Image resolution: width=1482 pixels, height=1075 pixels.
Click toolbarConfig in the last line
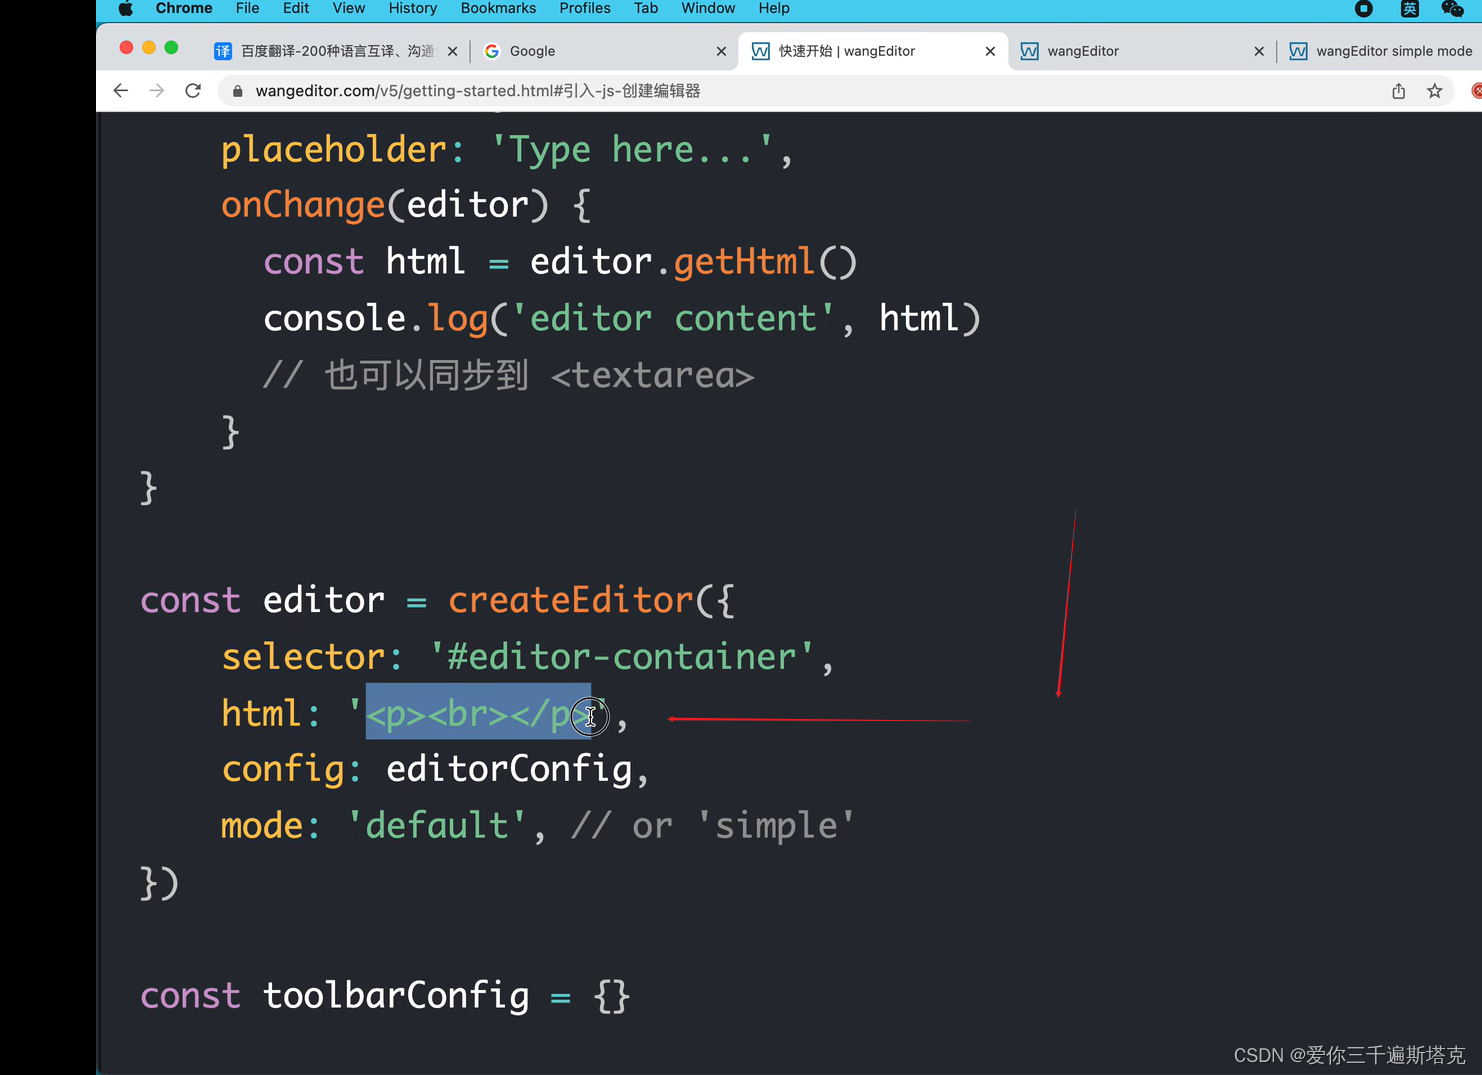[x=396, y=996]
